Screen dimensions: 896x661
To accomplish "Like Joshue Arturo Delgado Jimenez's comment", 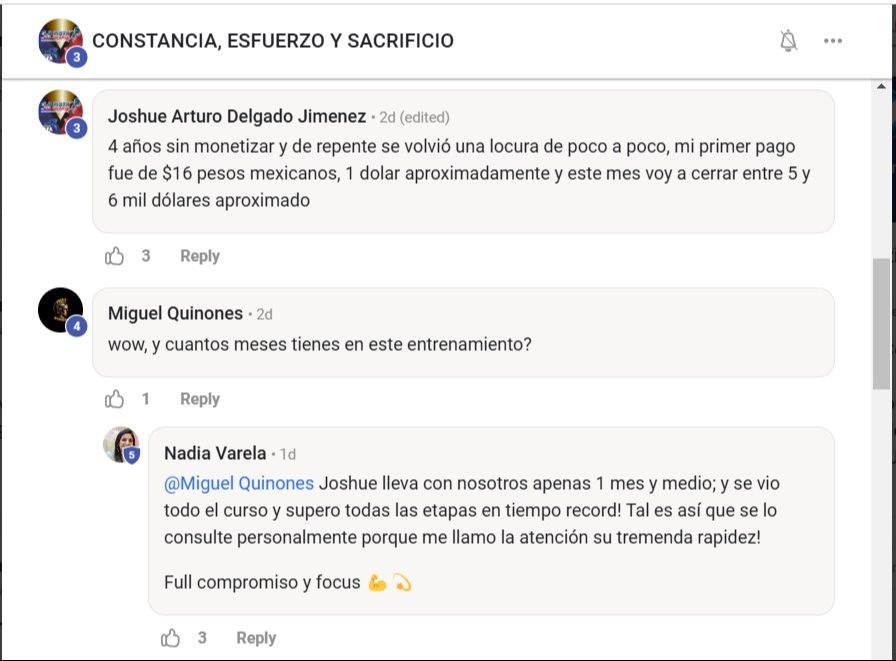I will [114, 256].
